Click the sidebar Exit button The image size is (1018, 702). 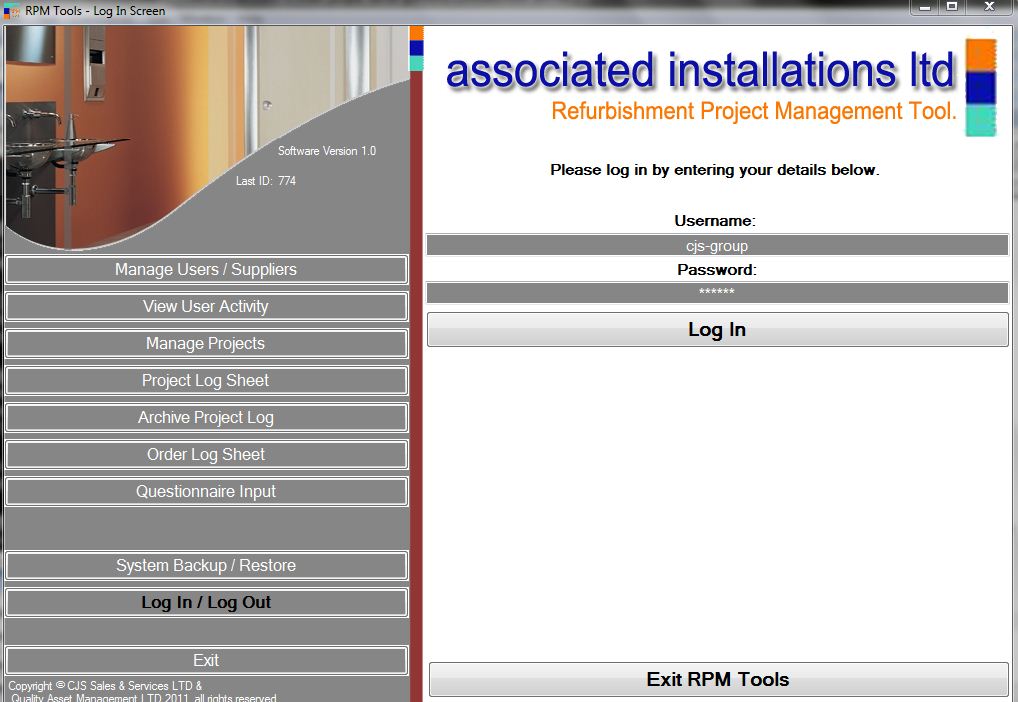tap(206, 661)
